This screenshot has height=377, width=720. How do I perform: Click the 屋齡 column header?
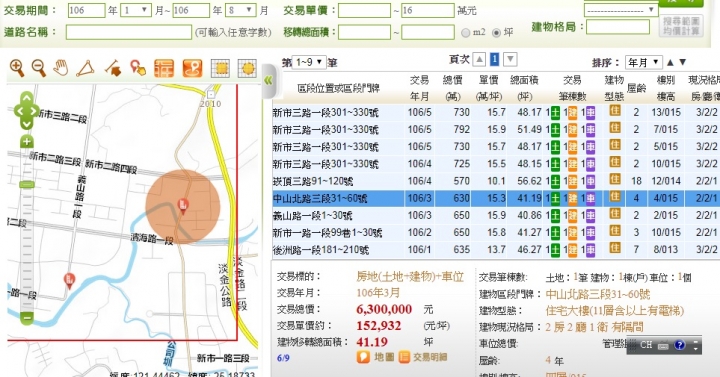click(x=636, y=88)
